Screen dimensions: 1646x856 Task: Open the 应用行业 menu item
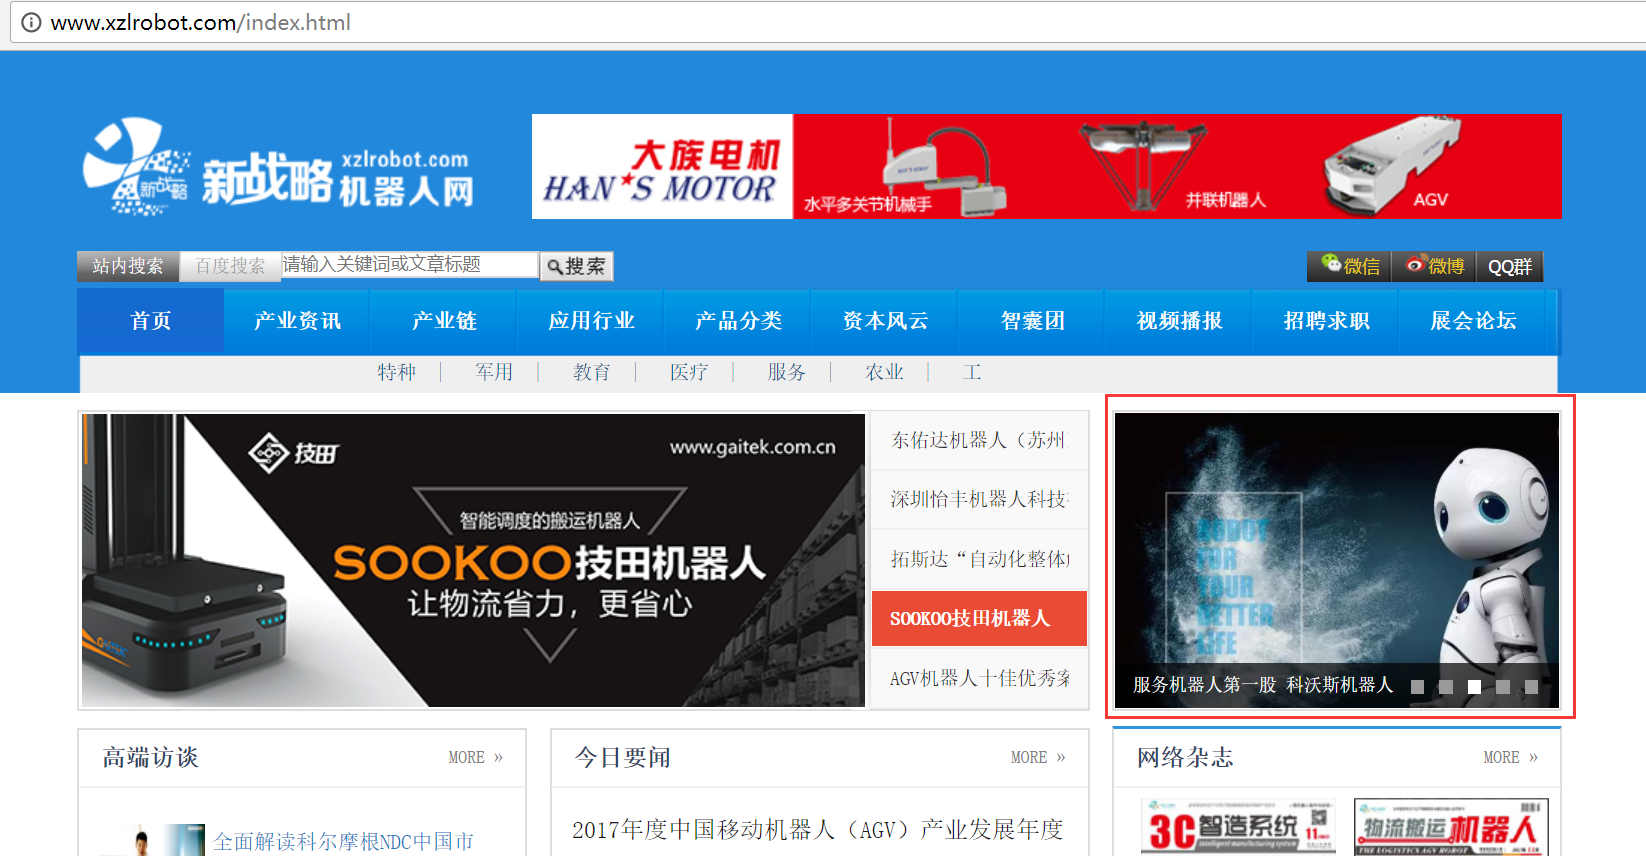click(591, 321)
